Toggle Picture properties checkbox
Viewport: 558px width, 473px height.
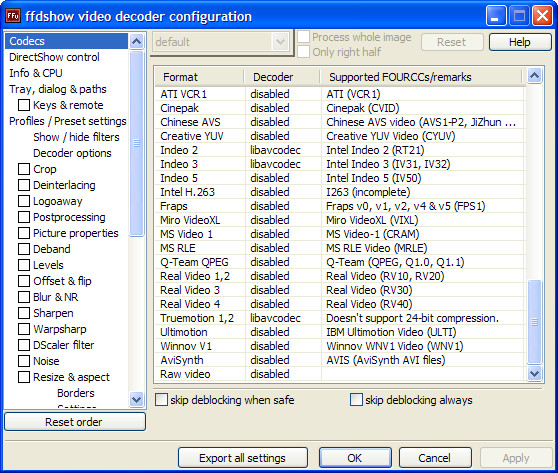(x=24, y=233)
